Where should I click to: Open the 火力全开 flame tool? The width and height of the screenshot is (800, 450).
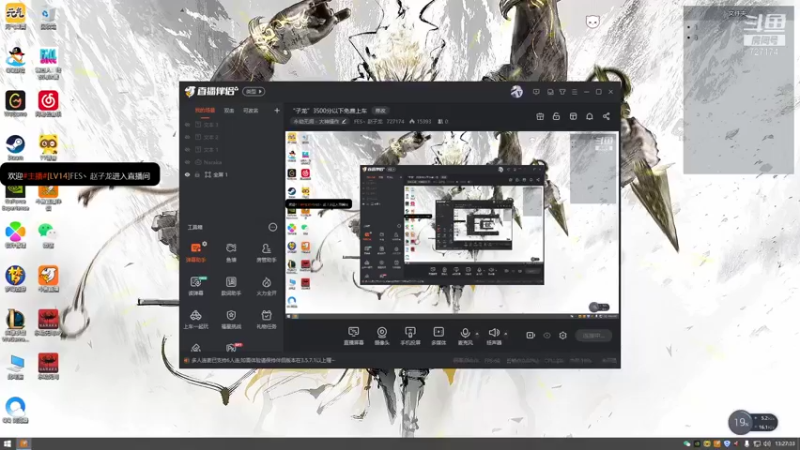point(266,286)
